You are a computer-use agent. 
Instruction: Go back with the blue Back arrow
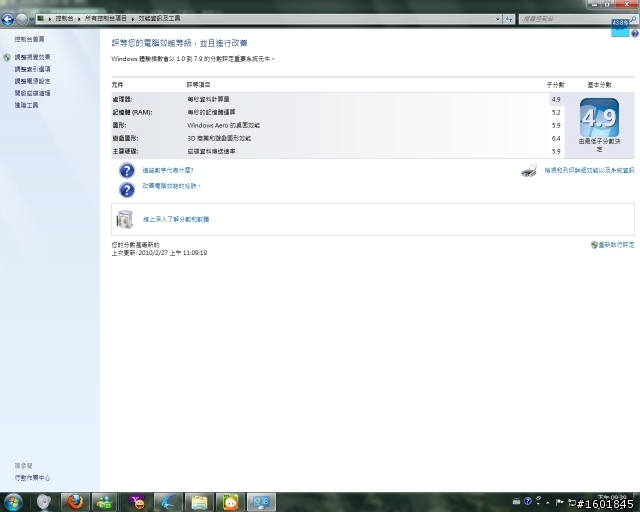point(7,19)
